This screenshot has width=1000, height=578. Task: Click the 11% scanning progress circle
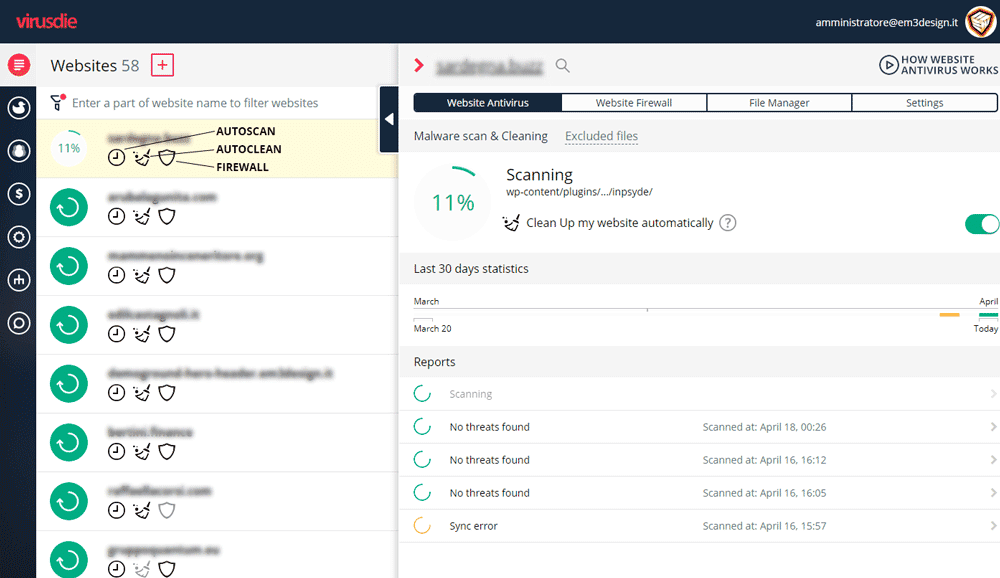click(452, 203)
